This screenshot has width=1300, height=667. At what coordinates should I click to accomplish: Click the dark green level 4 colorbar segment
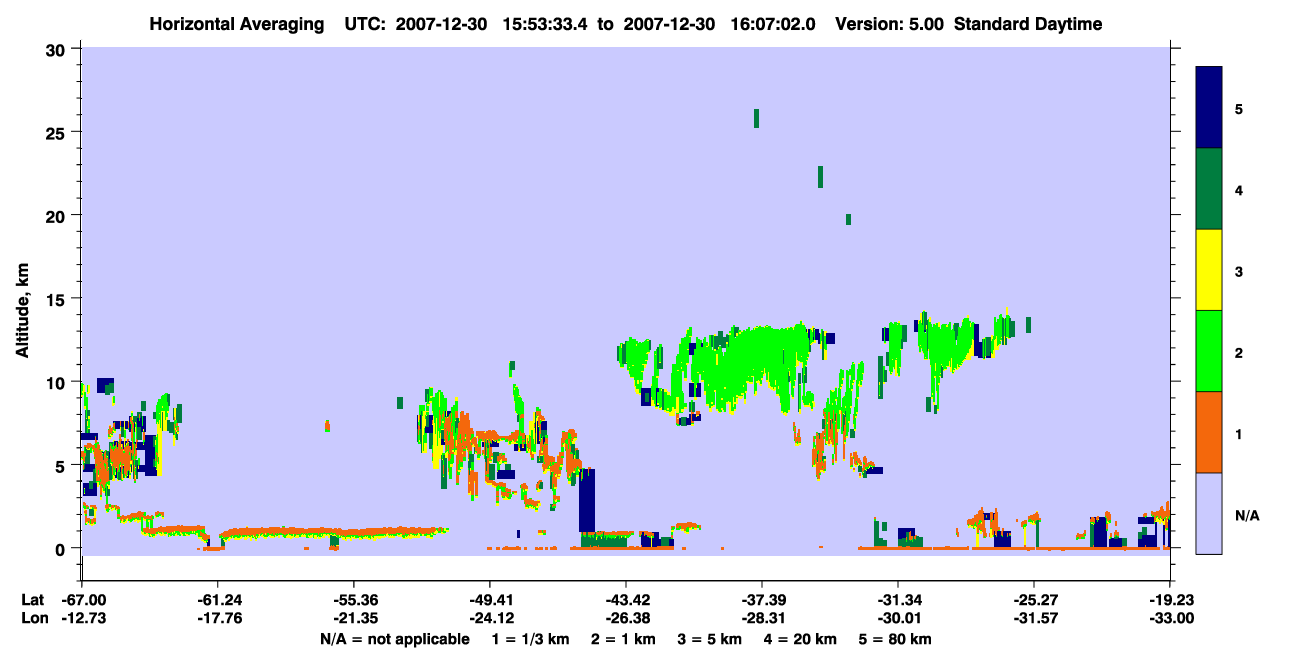(x=1209, y=189)
